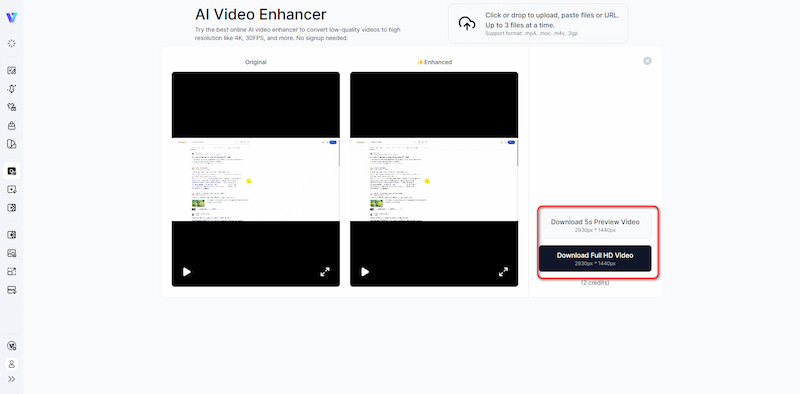Play the Enhanced video
Screen dimensions: 800x394
(x=365, y=272)
